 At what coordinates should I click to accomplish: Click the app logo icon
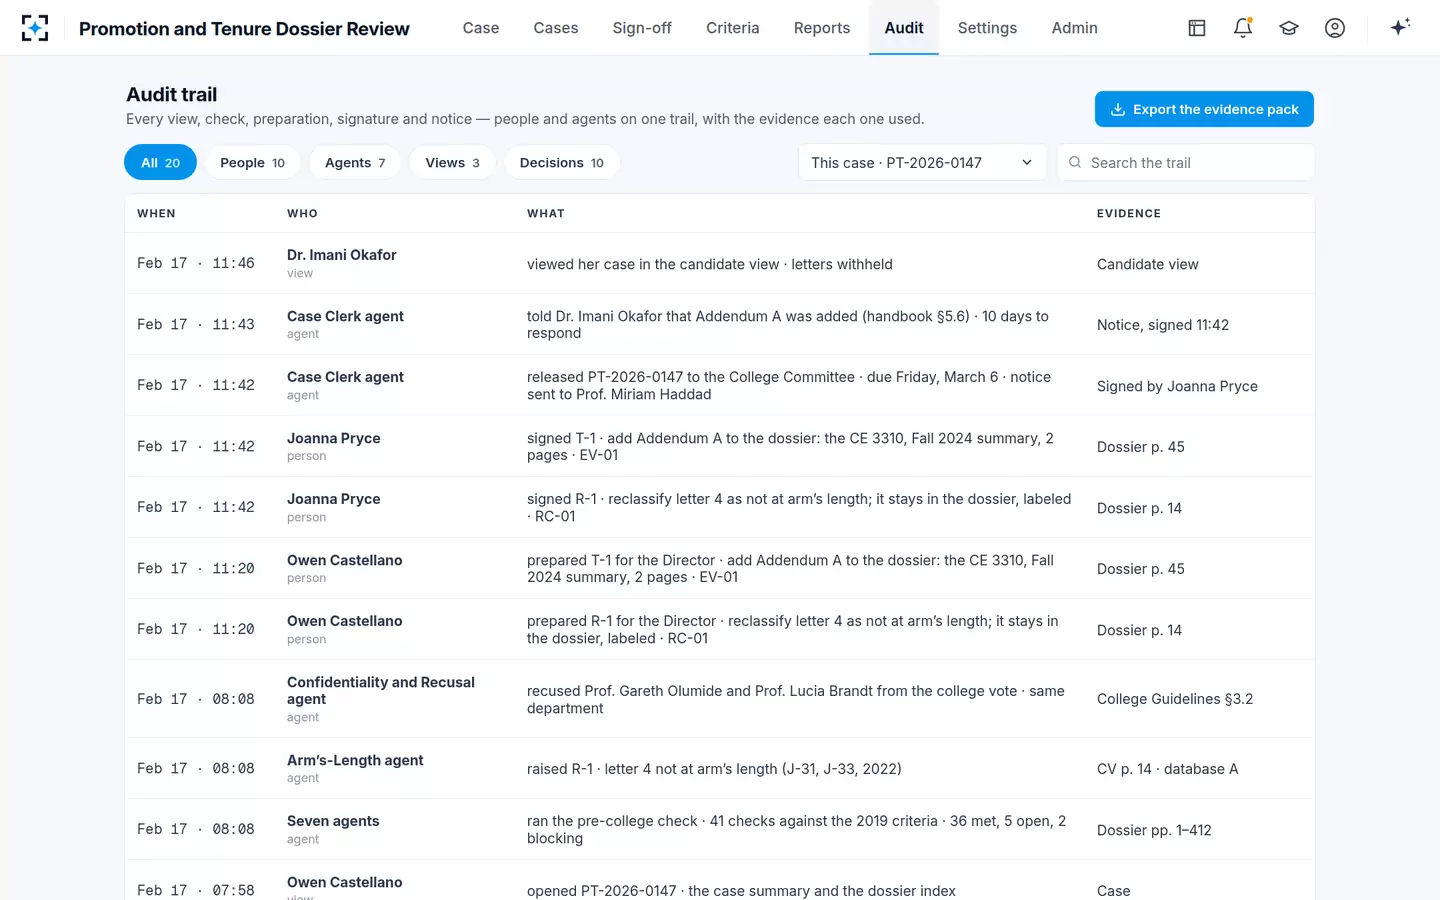click(x=35, y=28)
